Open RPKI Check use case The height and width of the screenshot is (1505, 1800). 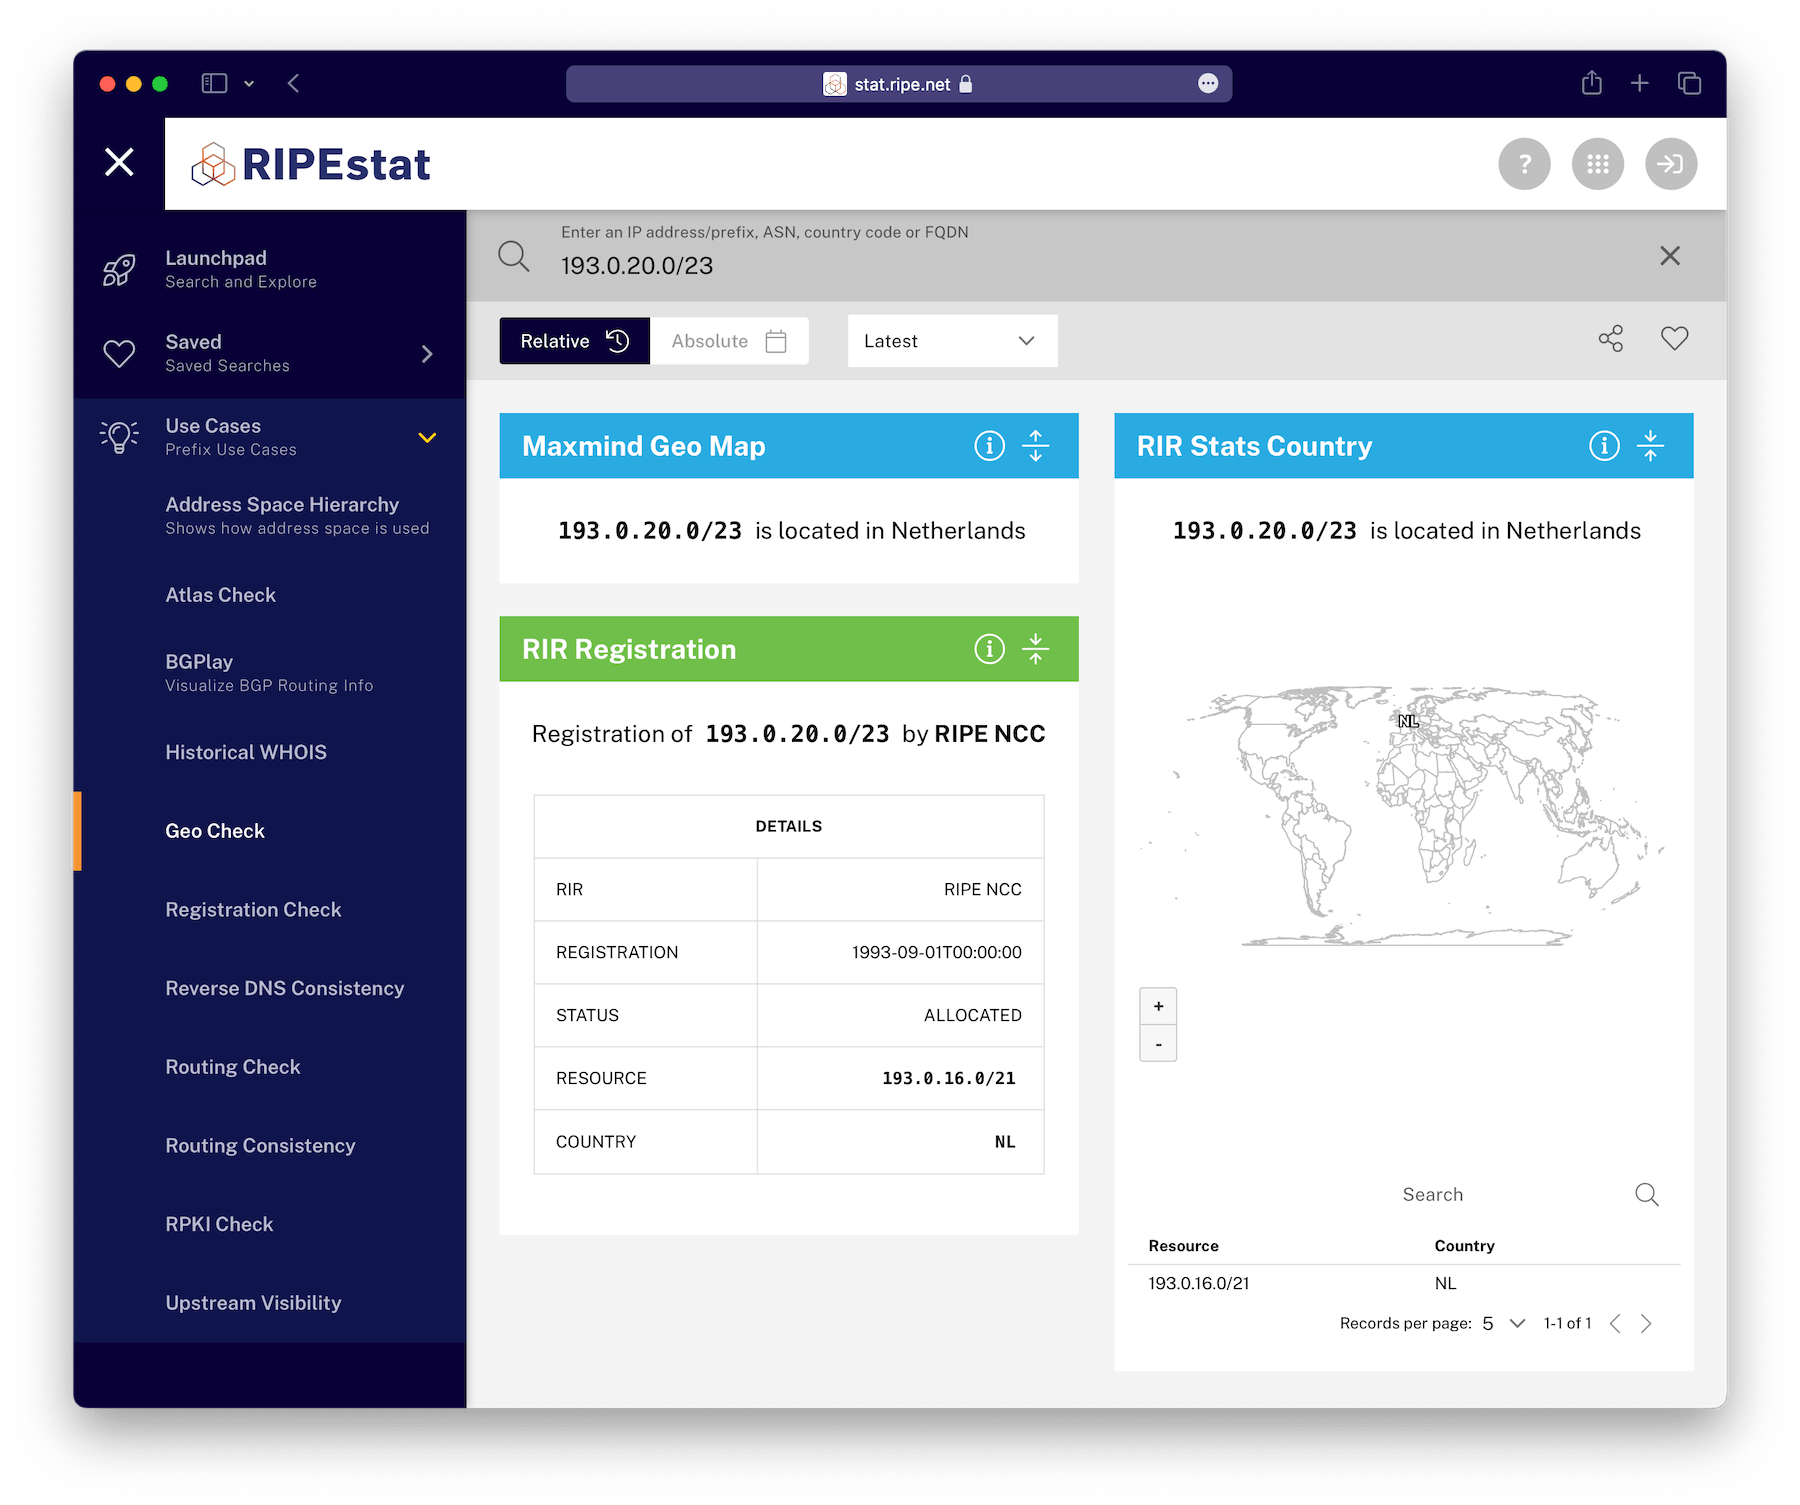click(219, 1224)
